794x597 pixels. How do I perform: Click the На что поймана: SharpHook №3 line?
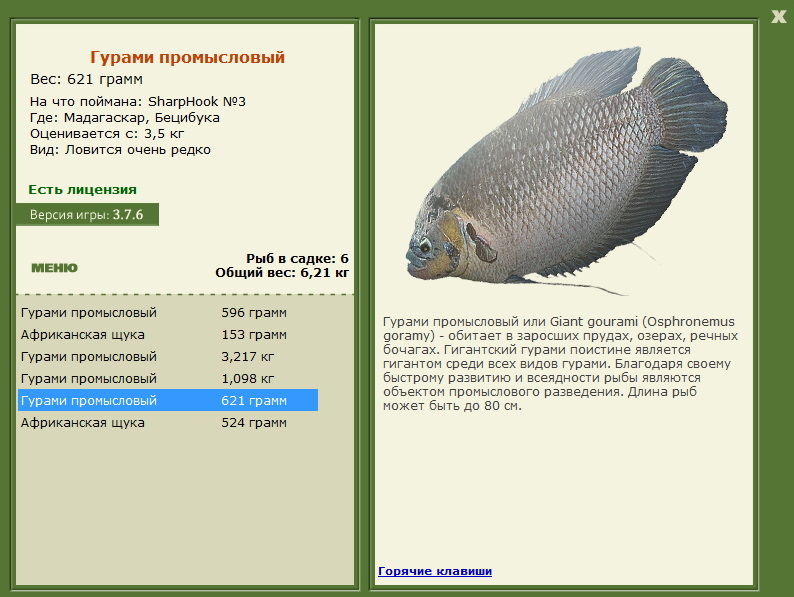pyautogui.click(x=138, y=102)
